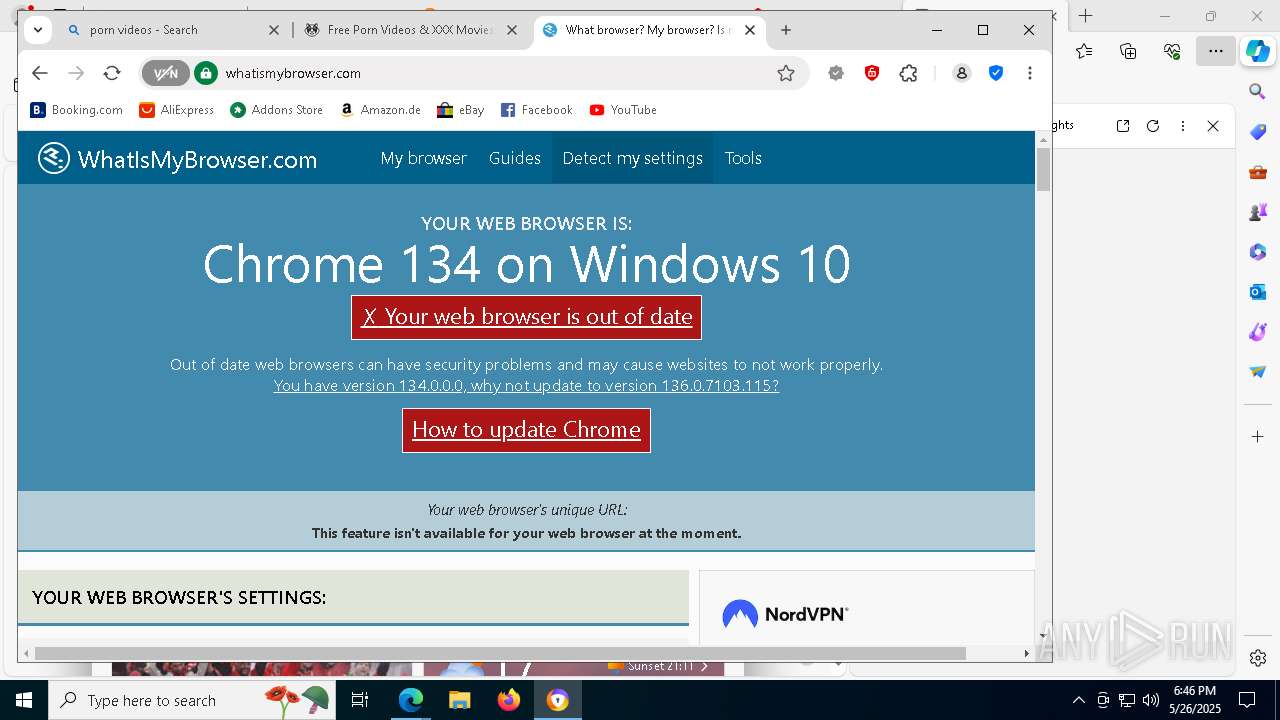Add a sidebar app with plus icon

[1258, 436]
